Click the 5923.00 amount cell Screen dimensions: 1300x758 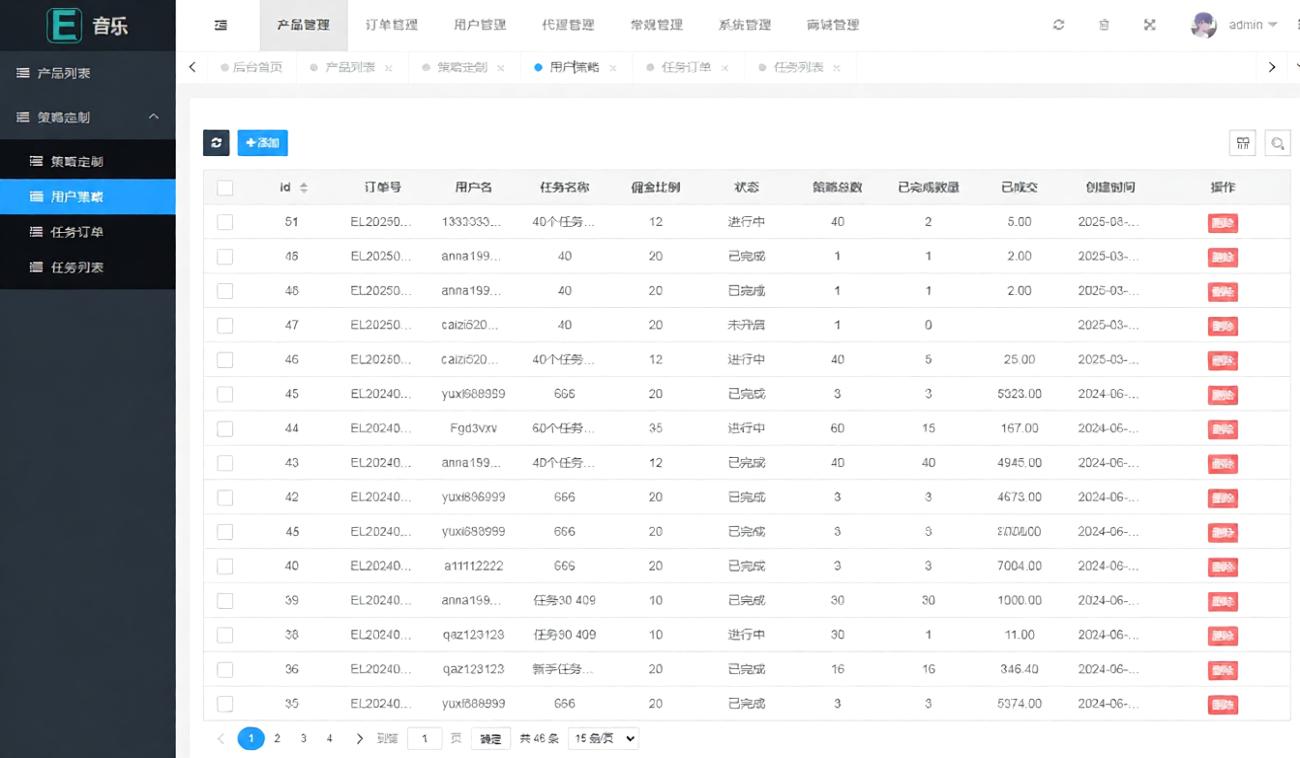(1019, 394)
